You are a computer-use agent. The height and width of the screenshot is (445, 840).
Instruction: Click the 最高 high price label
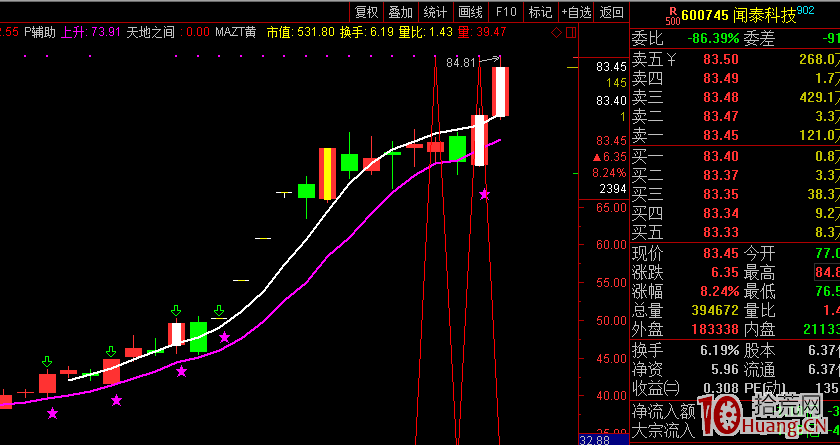pyautogui.click(x=760, y=273)
